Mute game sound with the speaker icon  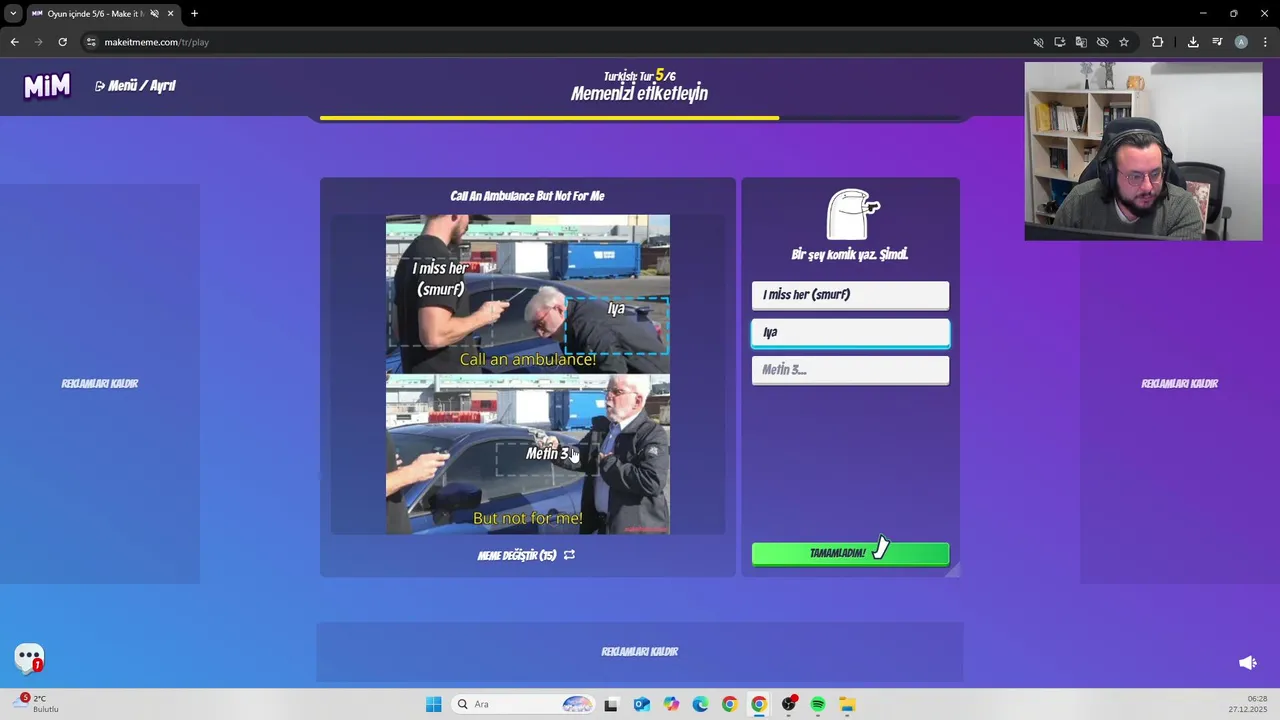[x=1247, y=662]
